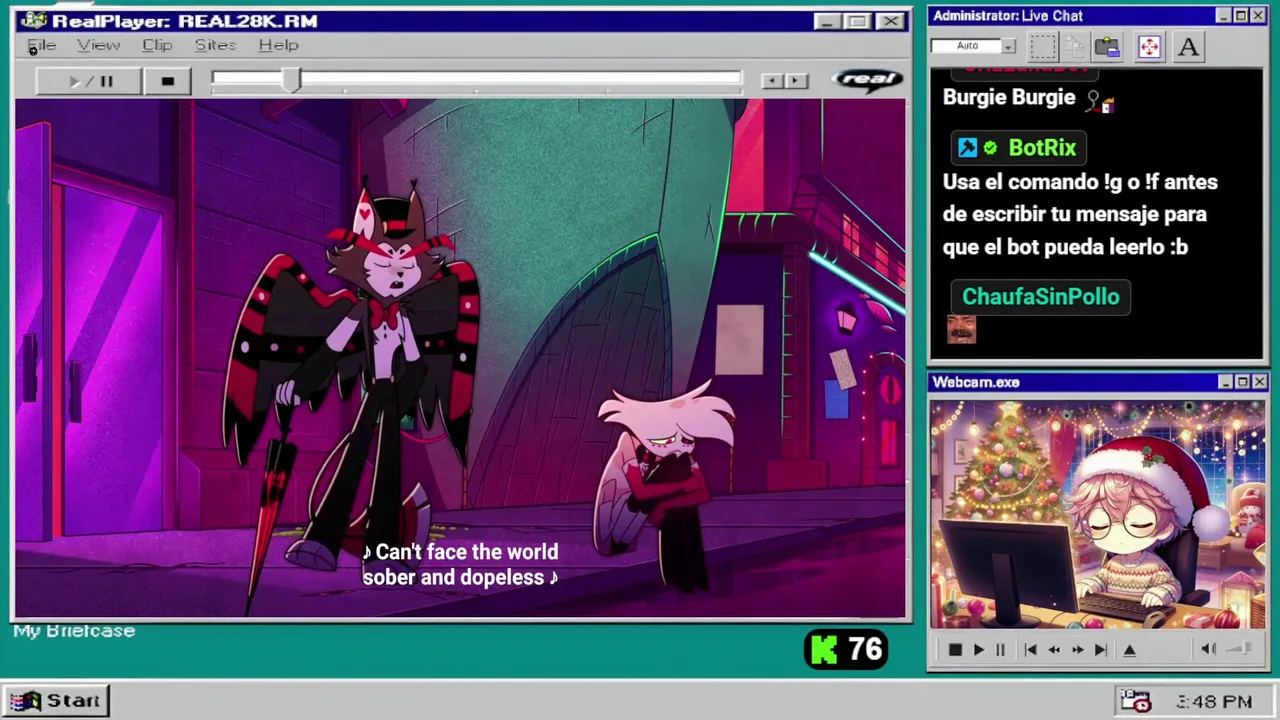
Task: Click the 3:48 PM system clock
Action: pos(1214,702)
